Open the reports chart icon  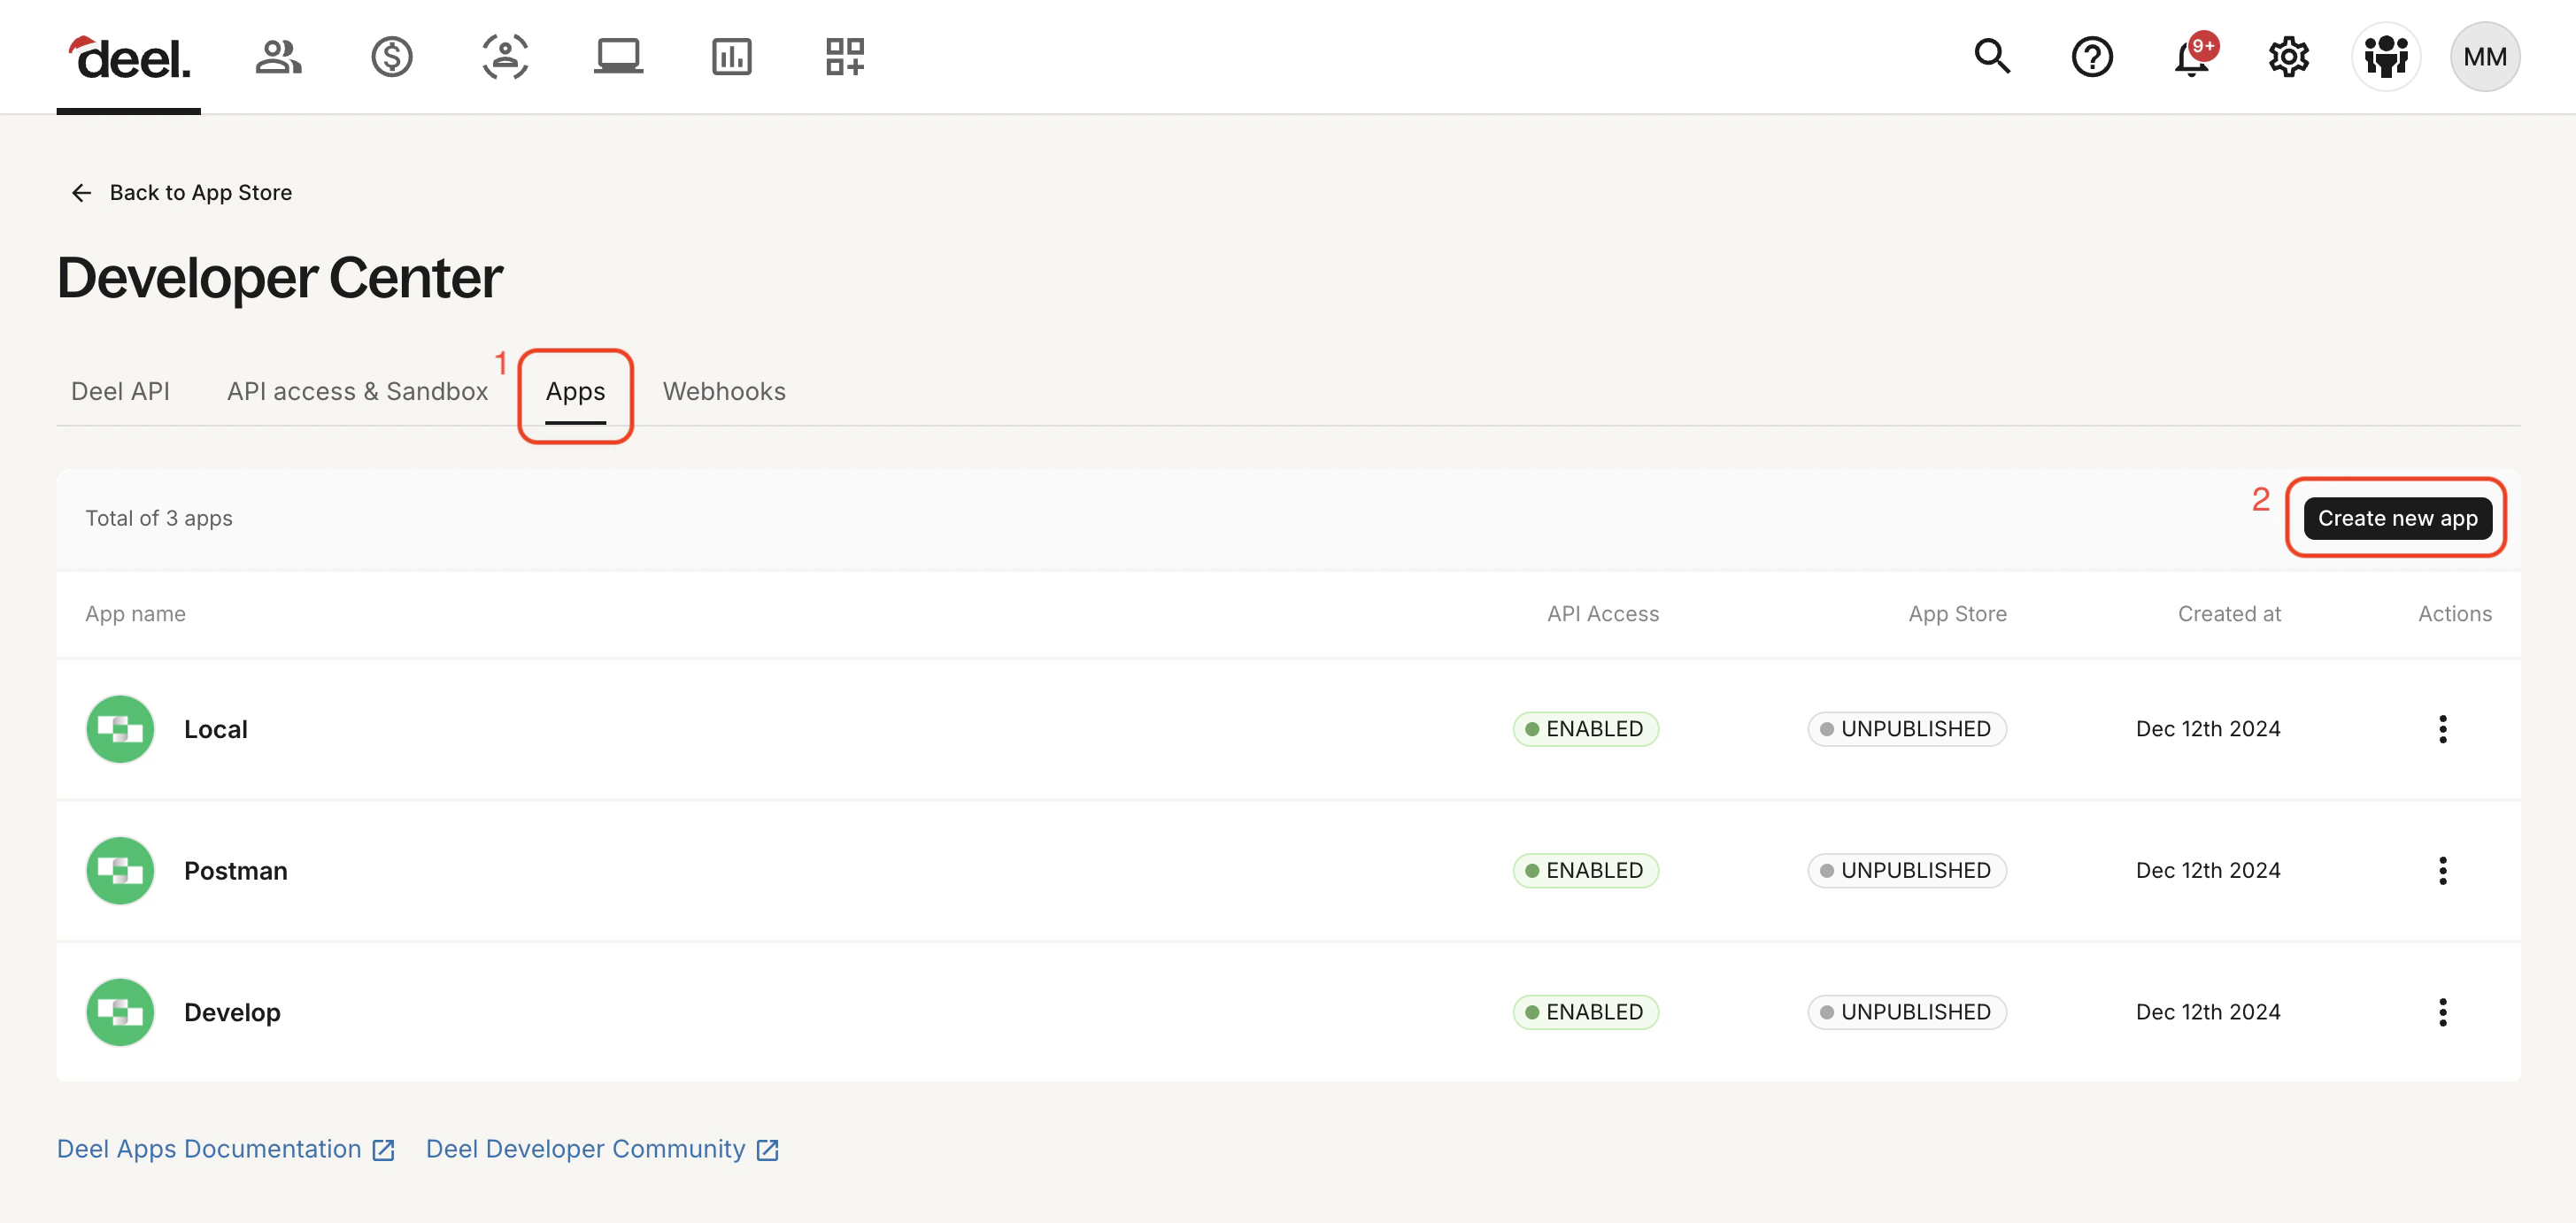731,57
